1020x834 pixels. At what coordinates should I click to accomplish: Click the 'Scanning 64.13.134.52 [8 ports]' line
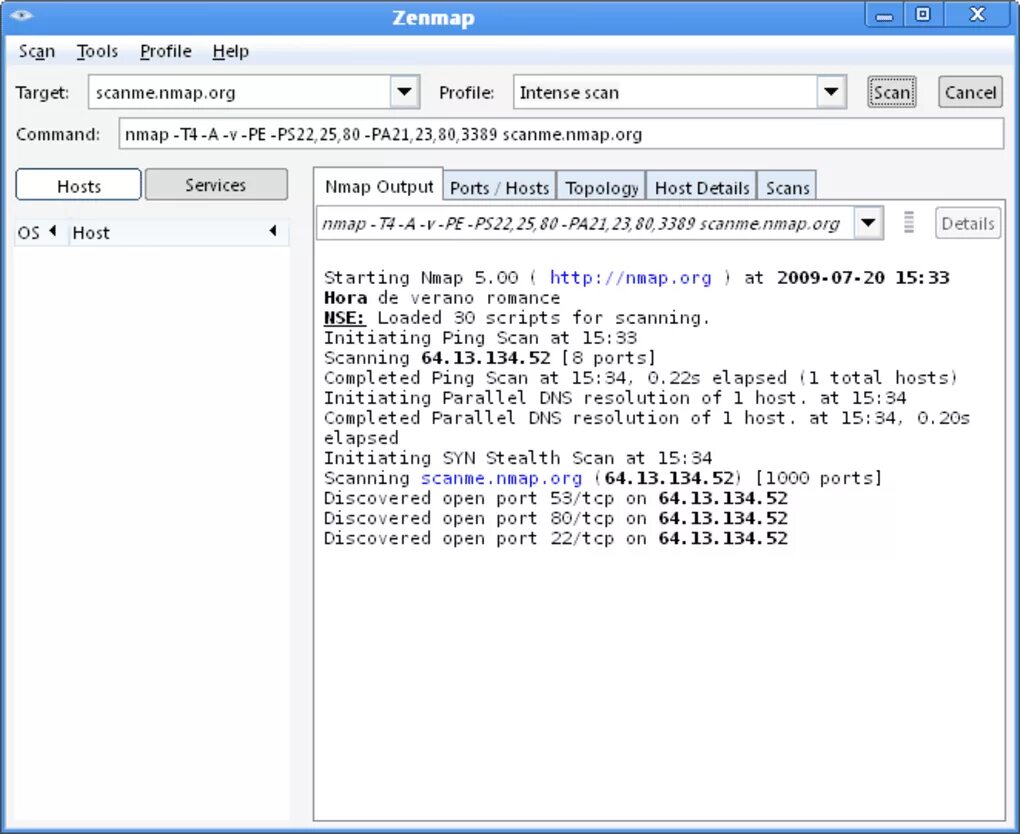pyautogui.click(x=490, y=358)
